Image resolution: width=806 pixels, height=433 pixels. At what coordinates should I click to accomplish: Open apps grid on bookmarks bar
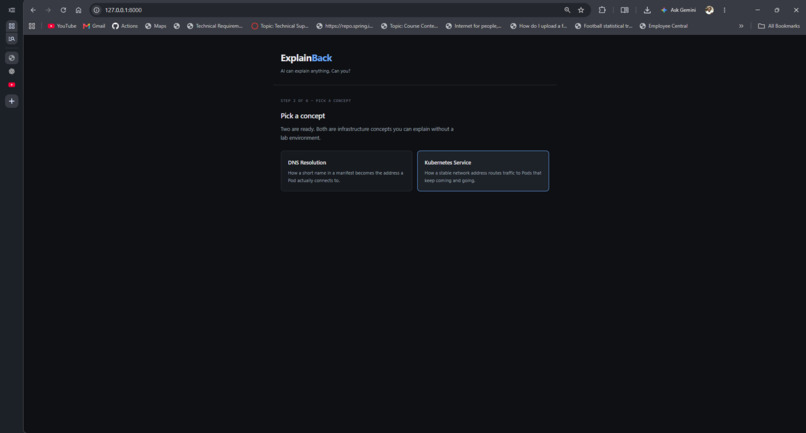pyautogui.click(x=32, y=26)
